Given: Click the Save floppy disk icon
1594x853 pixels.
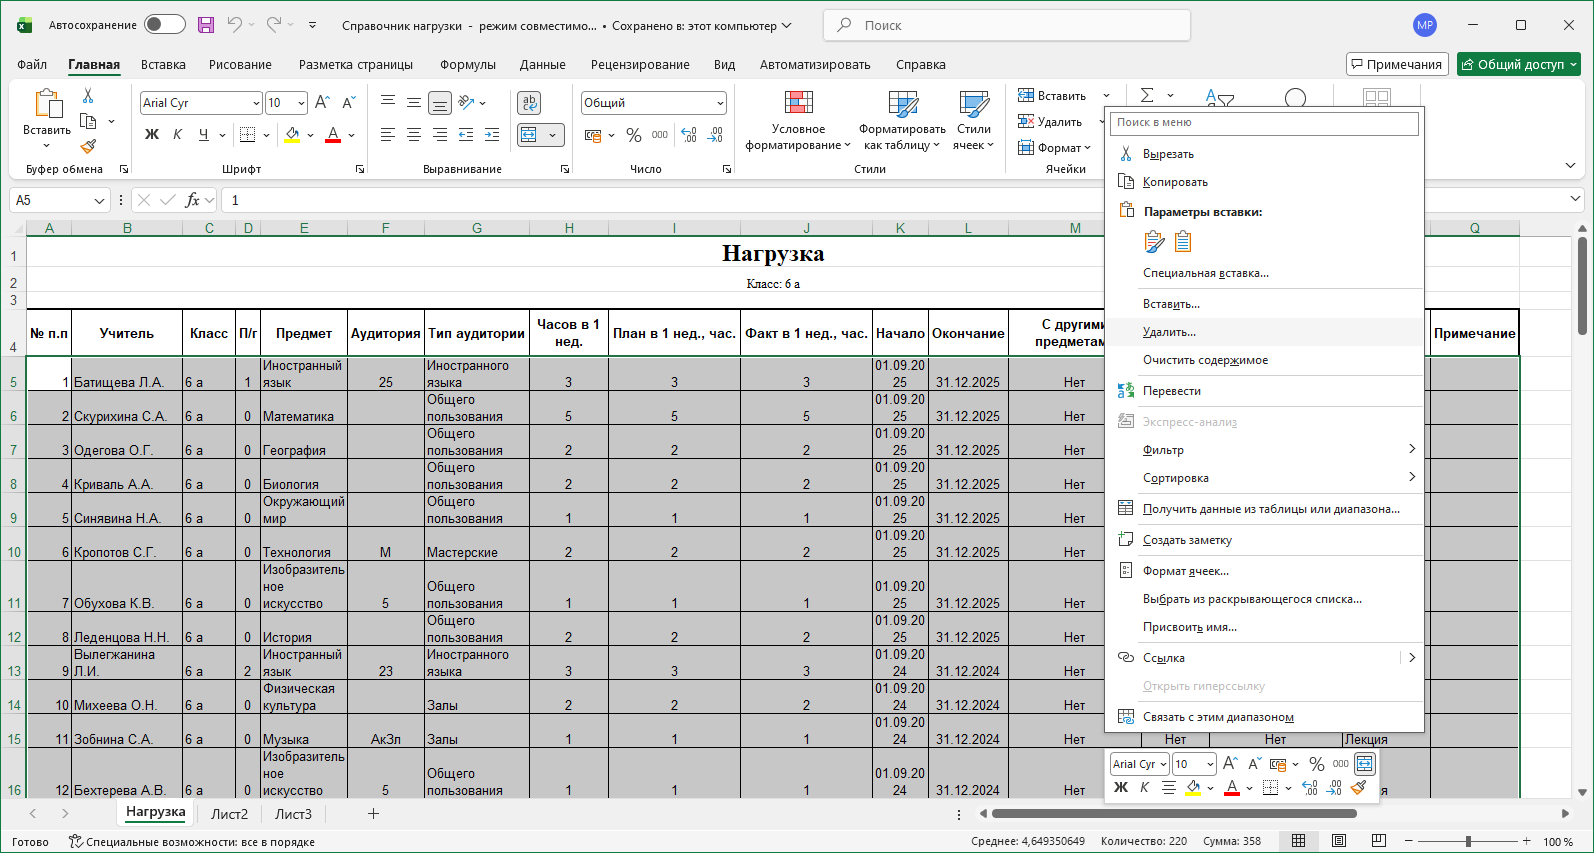Looking at the screenshot, I should pyautogui.click(x=206, y=25).
